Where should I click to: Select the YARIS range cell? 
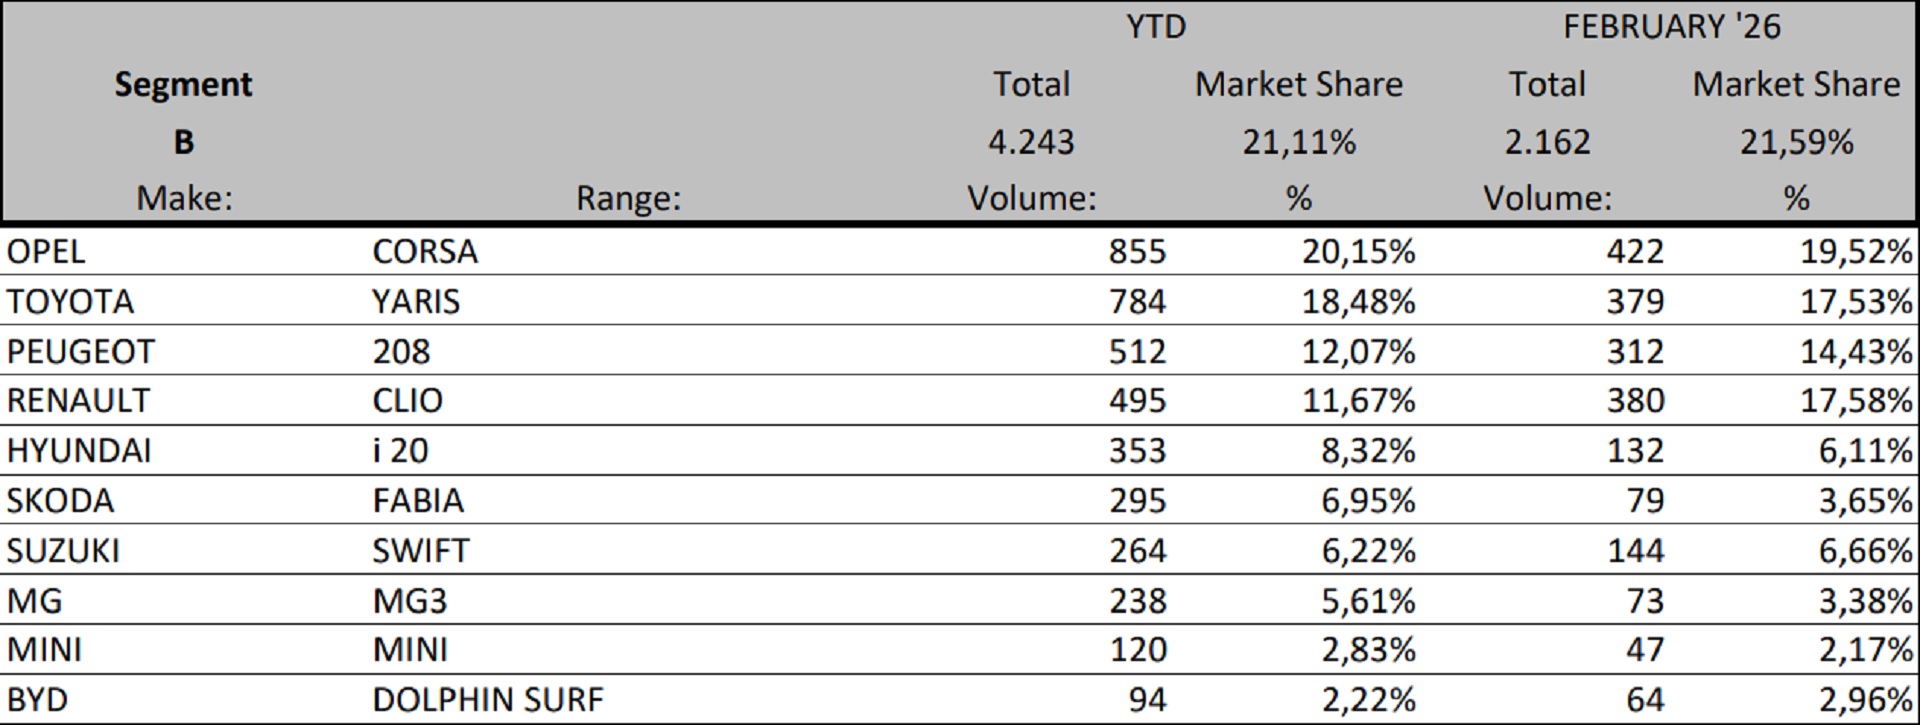click(416, 301)
